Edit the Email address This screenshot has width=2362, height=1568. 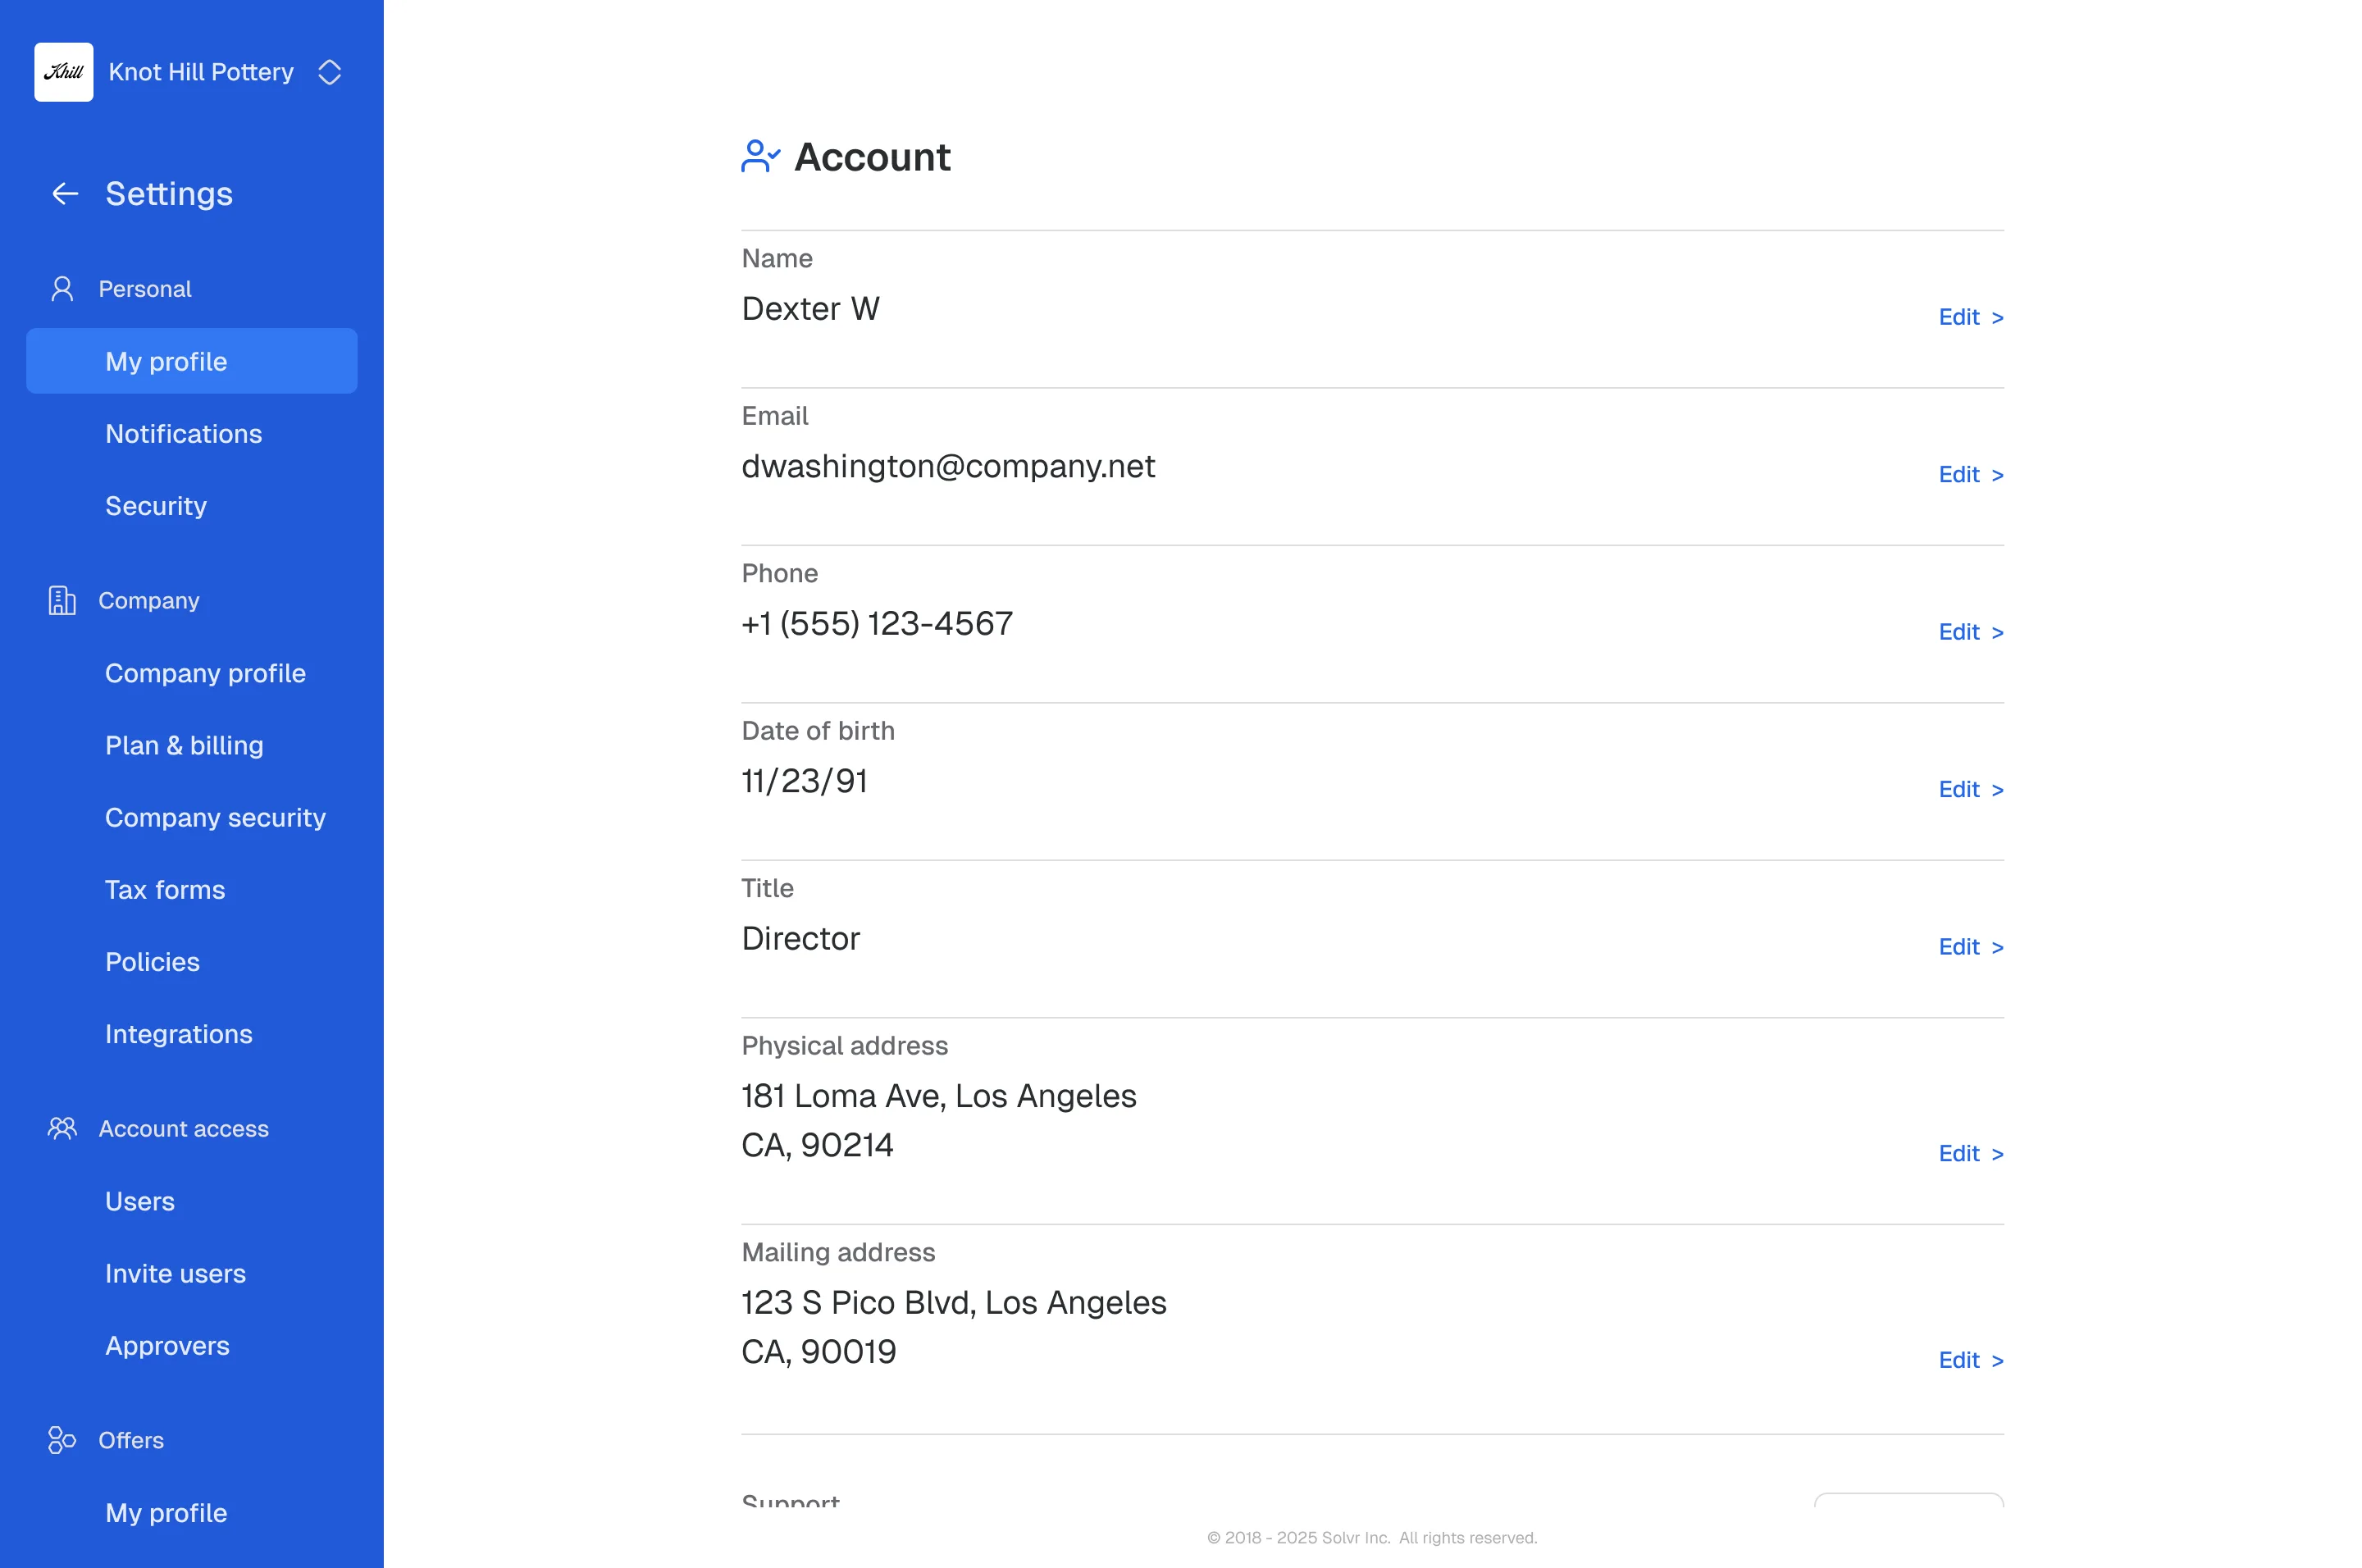1969,475
